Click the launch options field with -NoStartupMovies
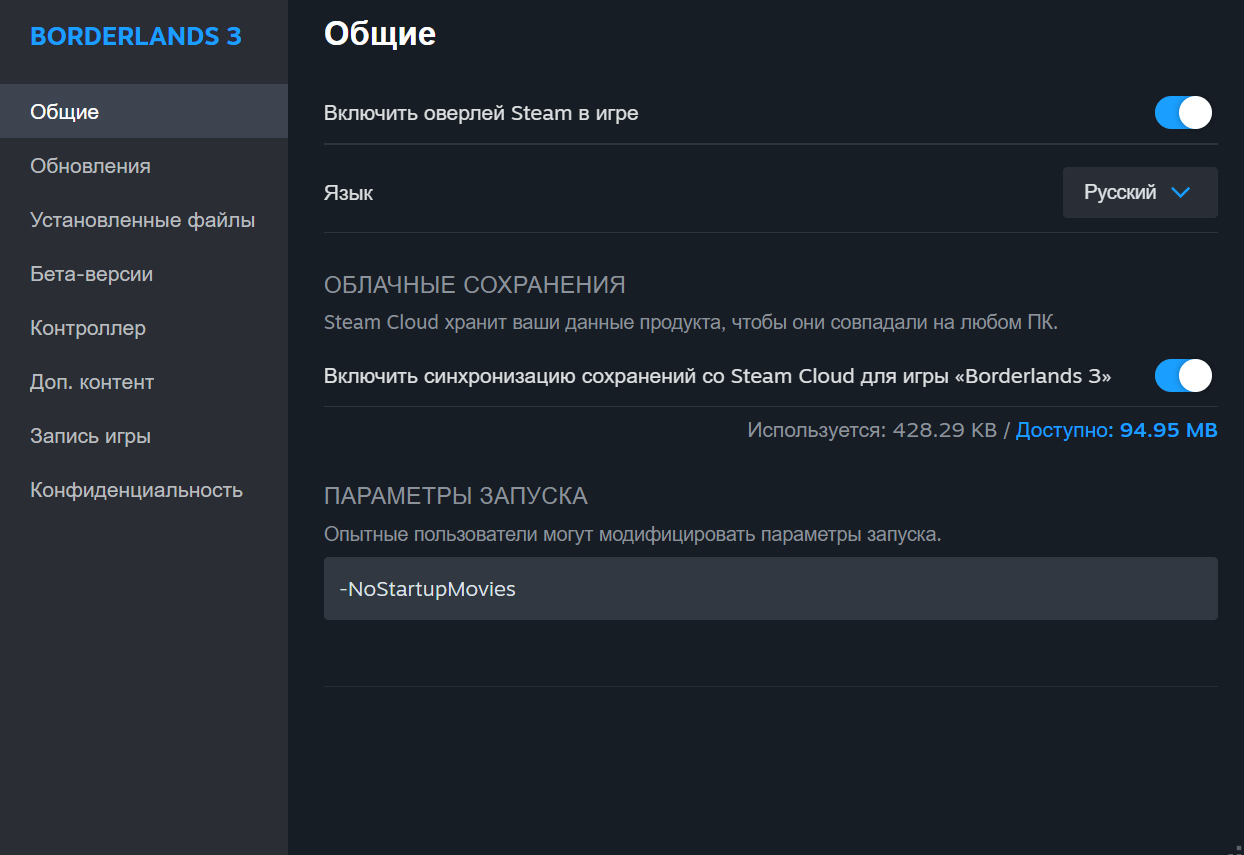This screenshot has height=855, width=1244. (x=771, y=588)
